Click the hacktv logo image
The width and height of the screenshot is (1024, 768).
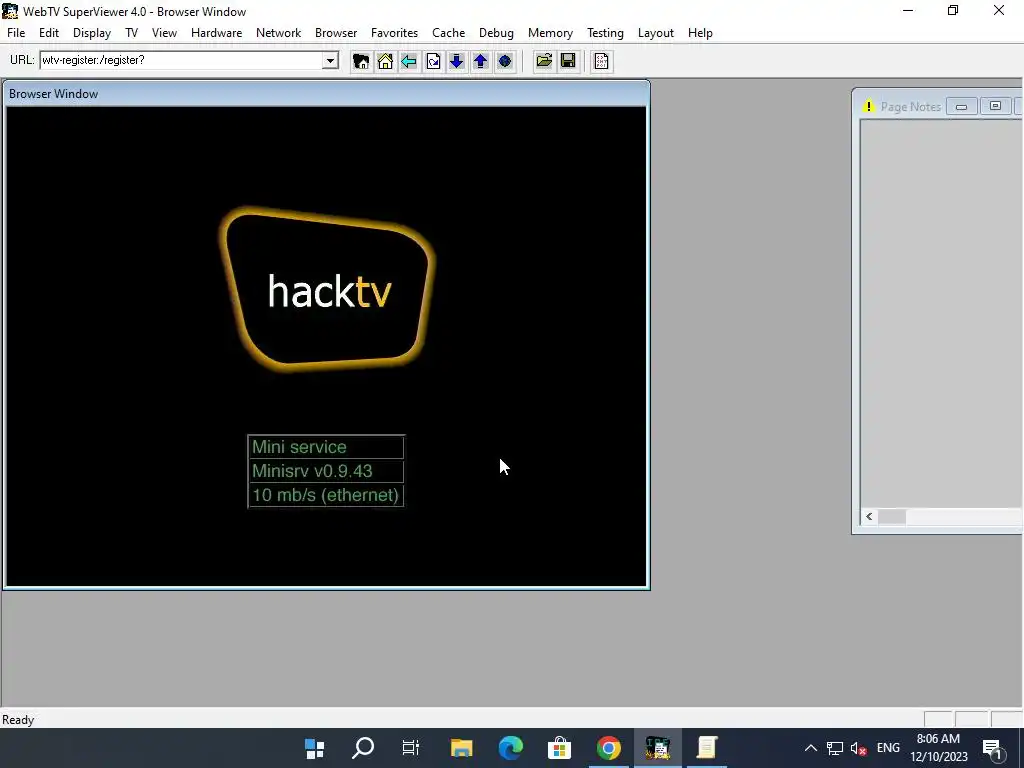[x=327, y=290]
